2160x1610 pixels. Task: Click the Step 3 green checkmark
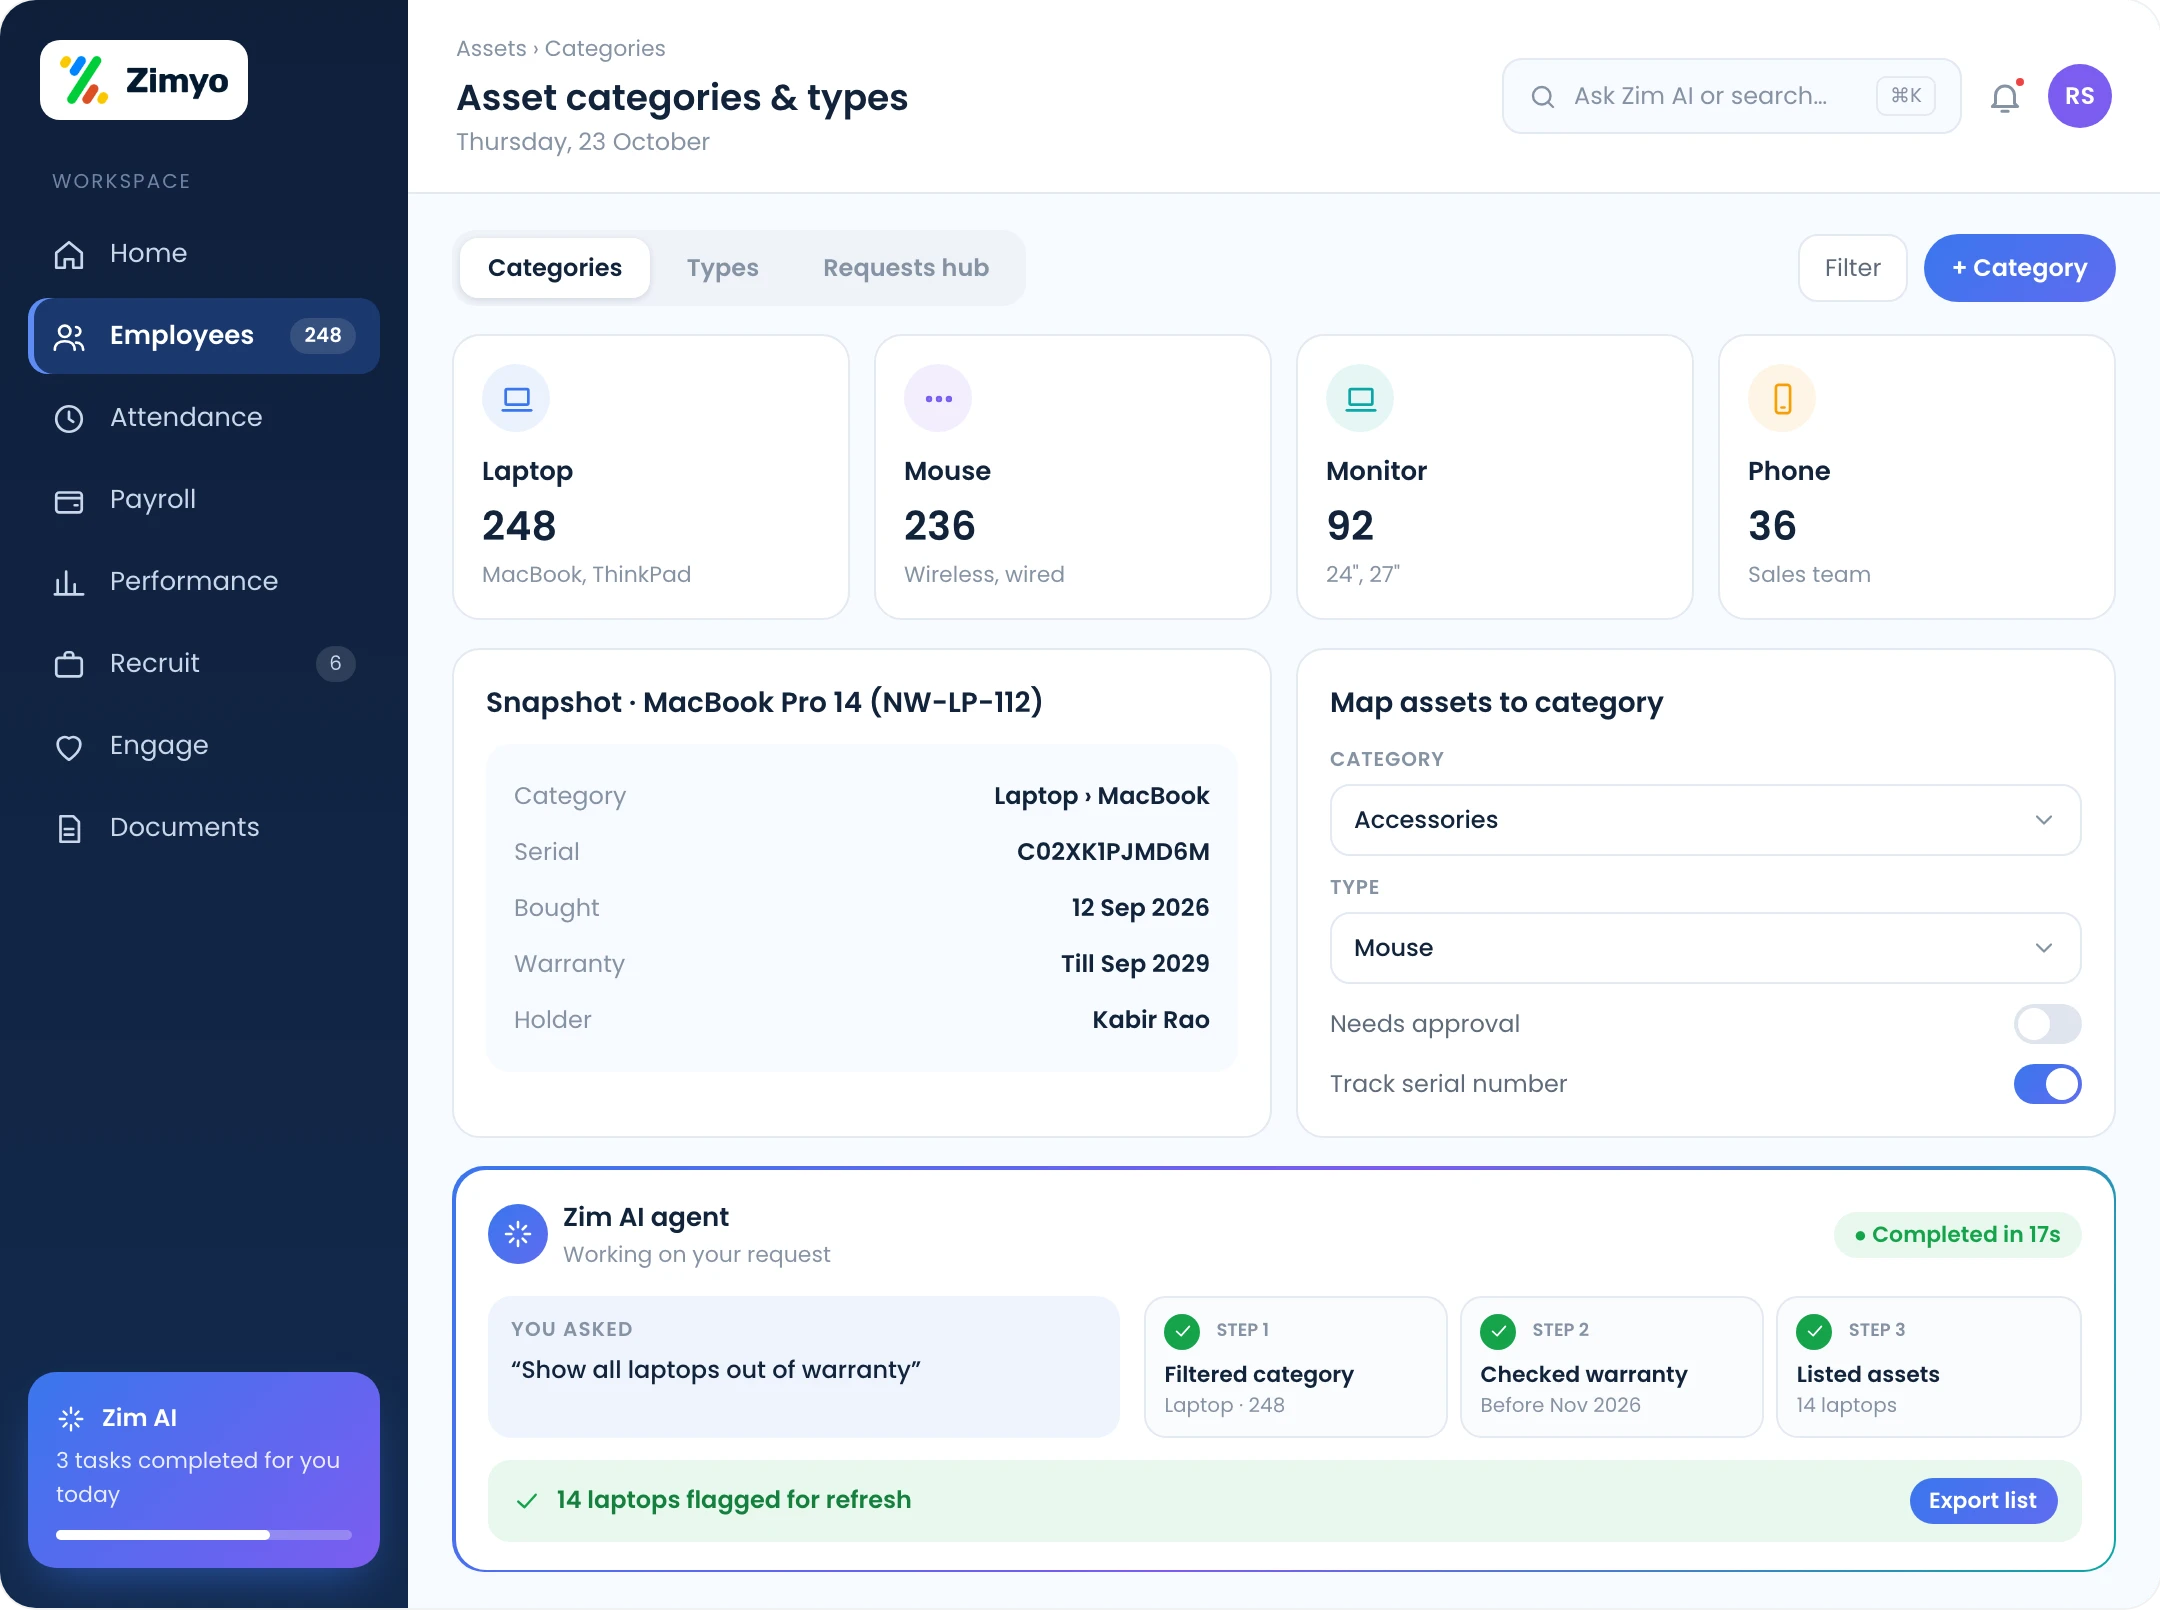pyautogui.click(x=1814, y=1331)
